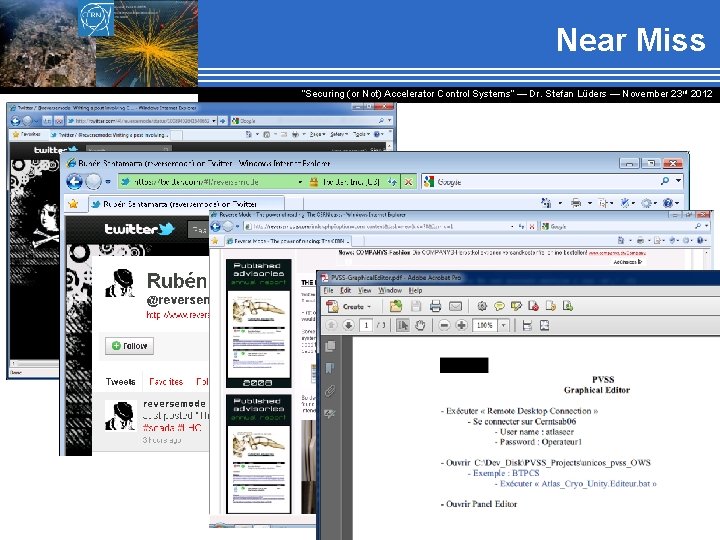720x540 pixels.
Task: Open Tools menu in rearmost Twitter window
Action: pyautogui.click(x=361, y=134)
